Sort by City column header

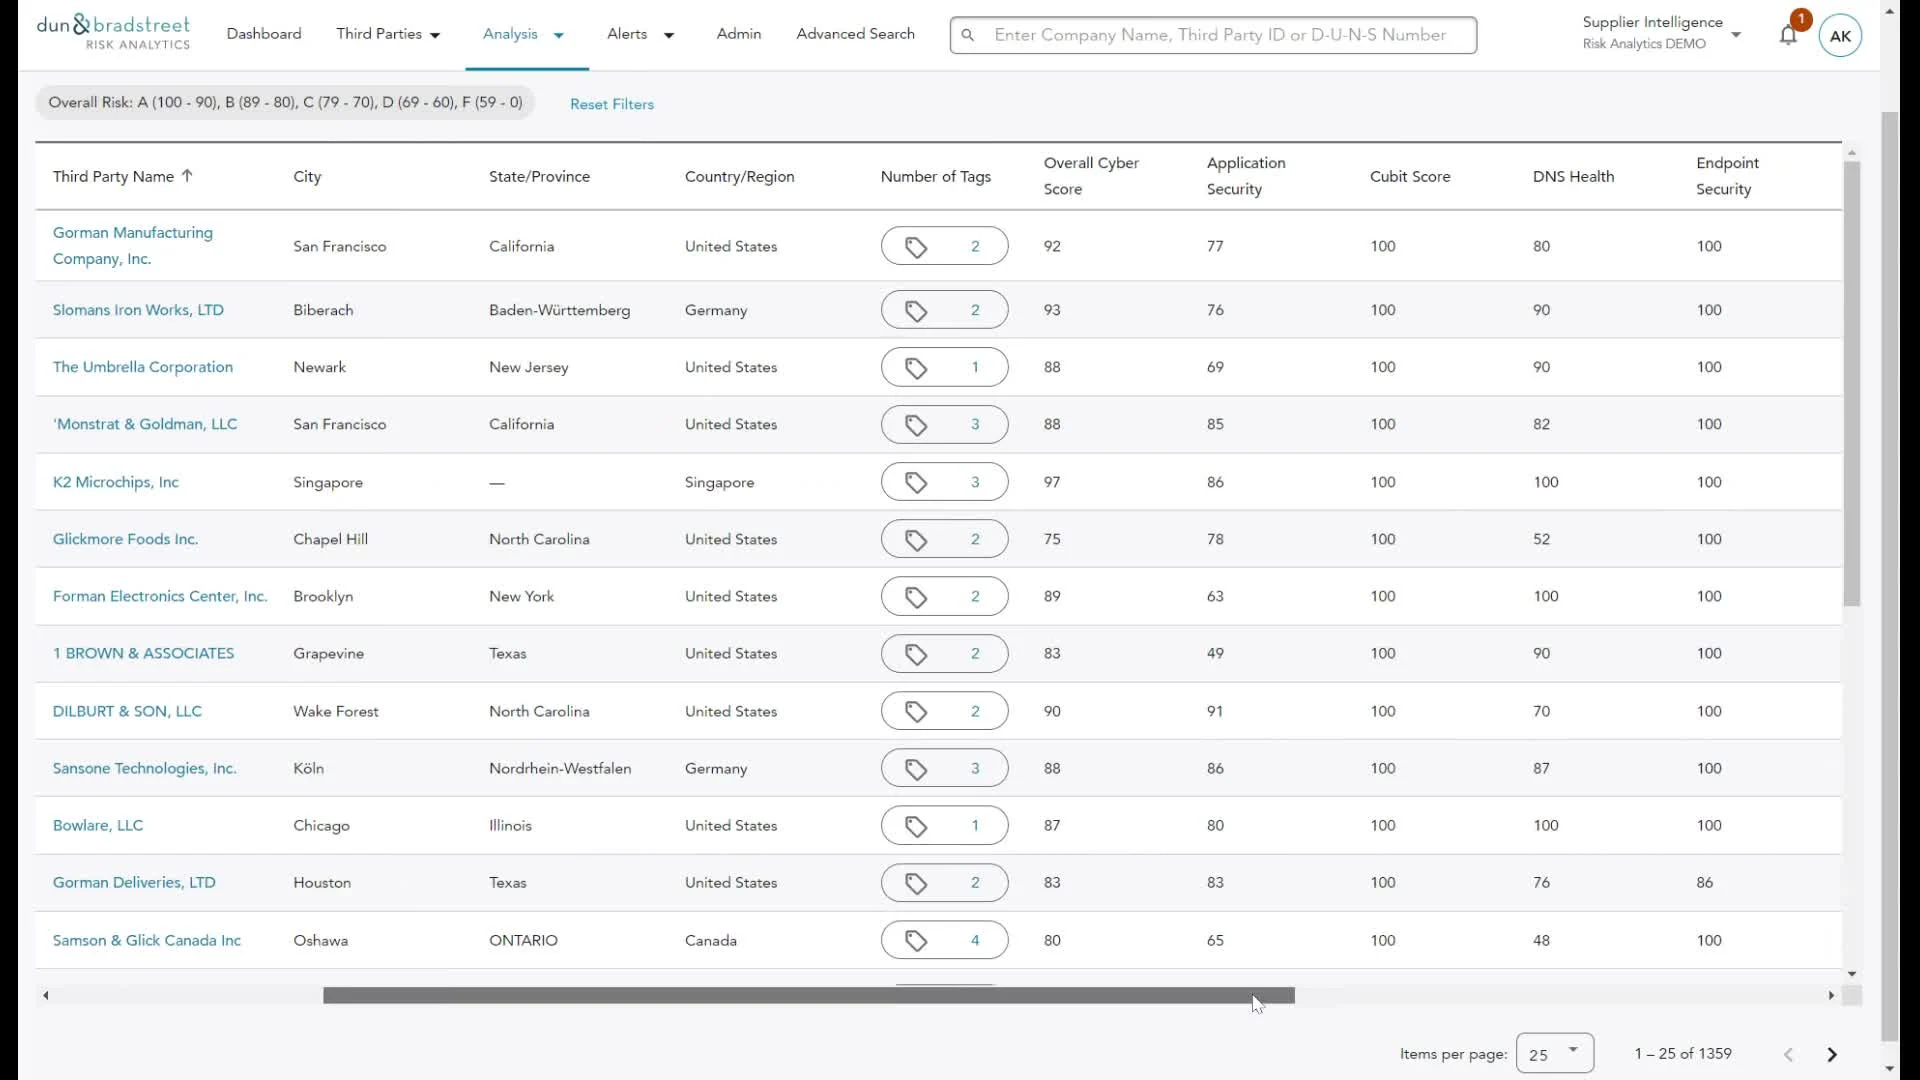pyautogui.click(x=307, y=176)
